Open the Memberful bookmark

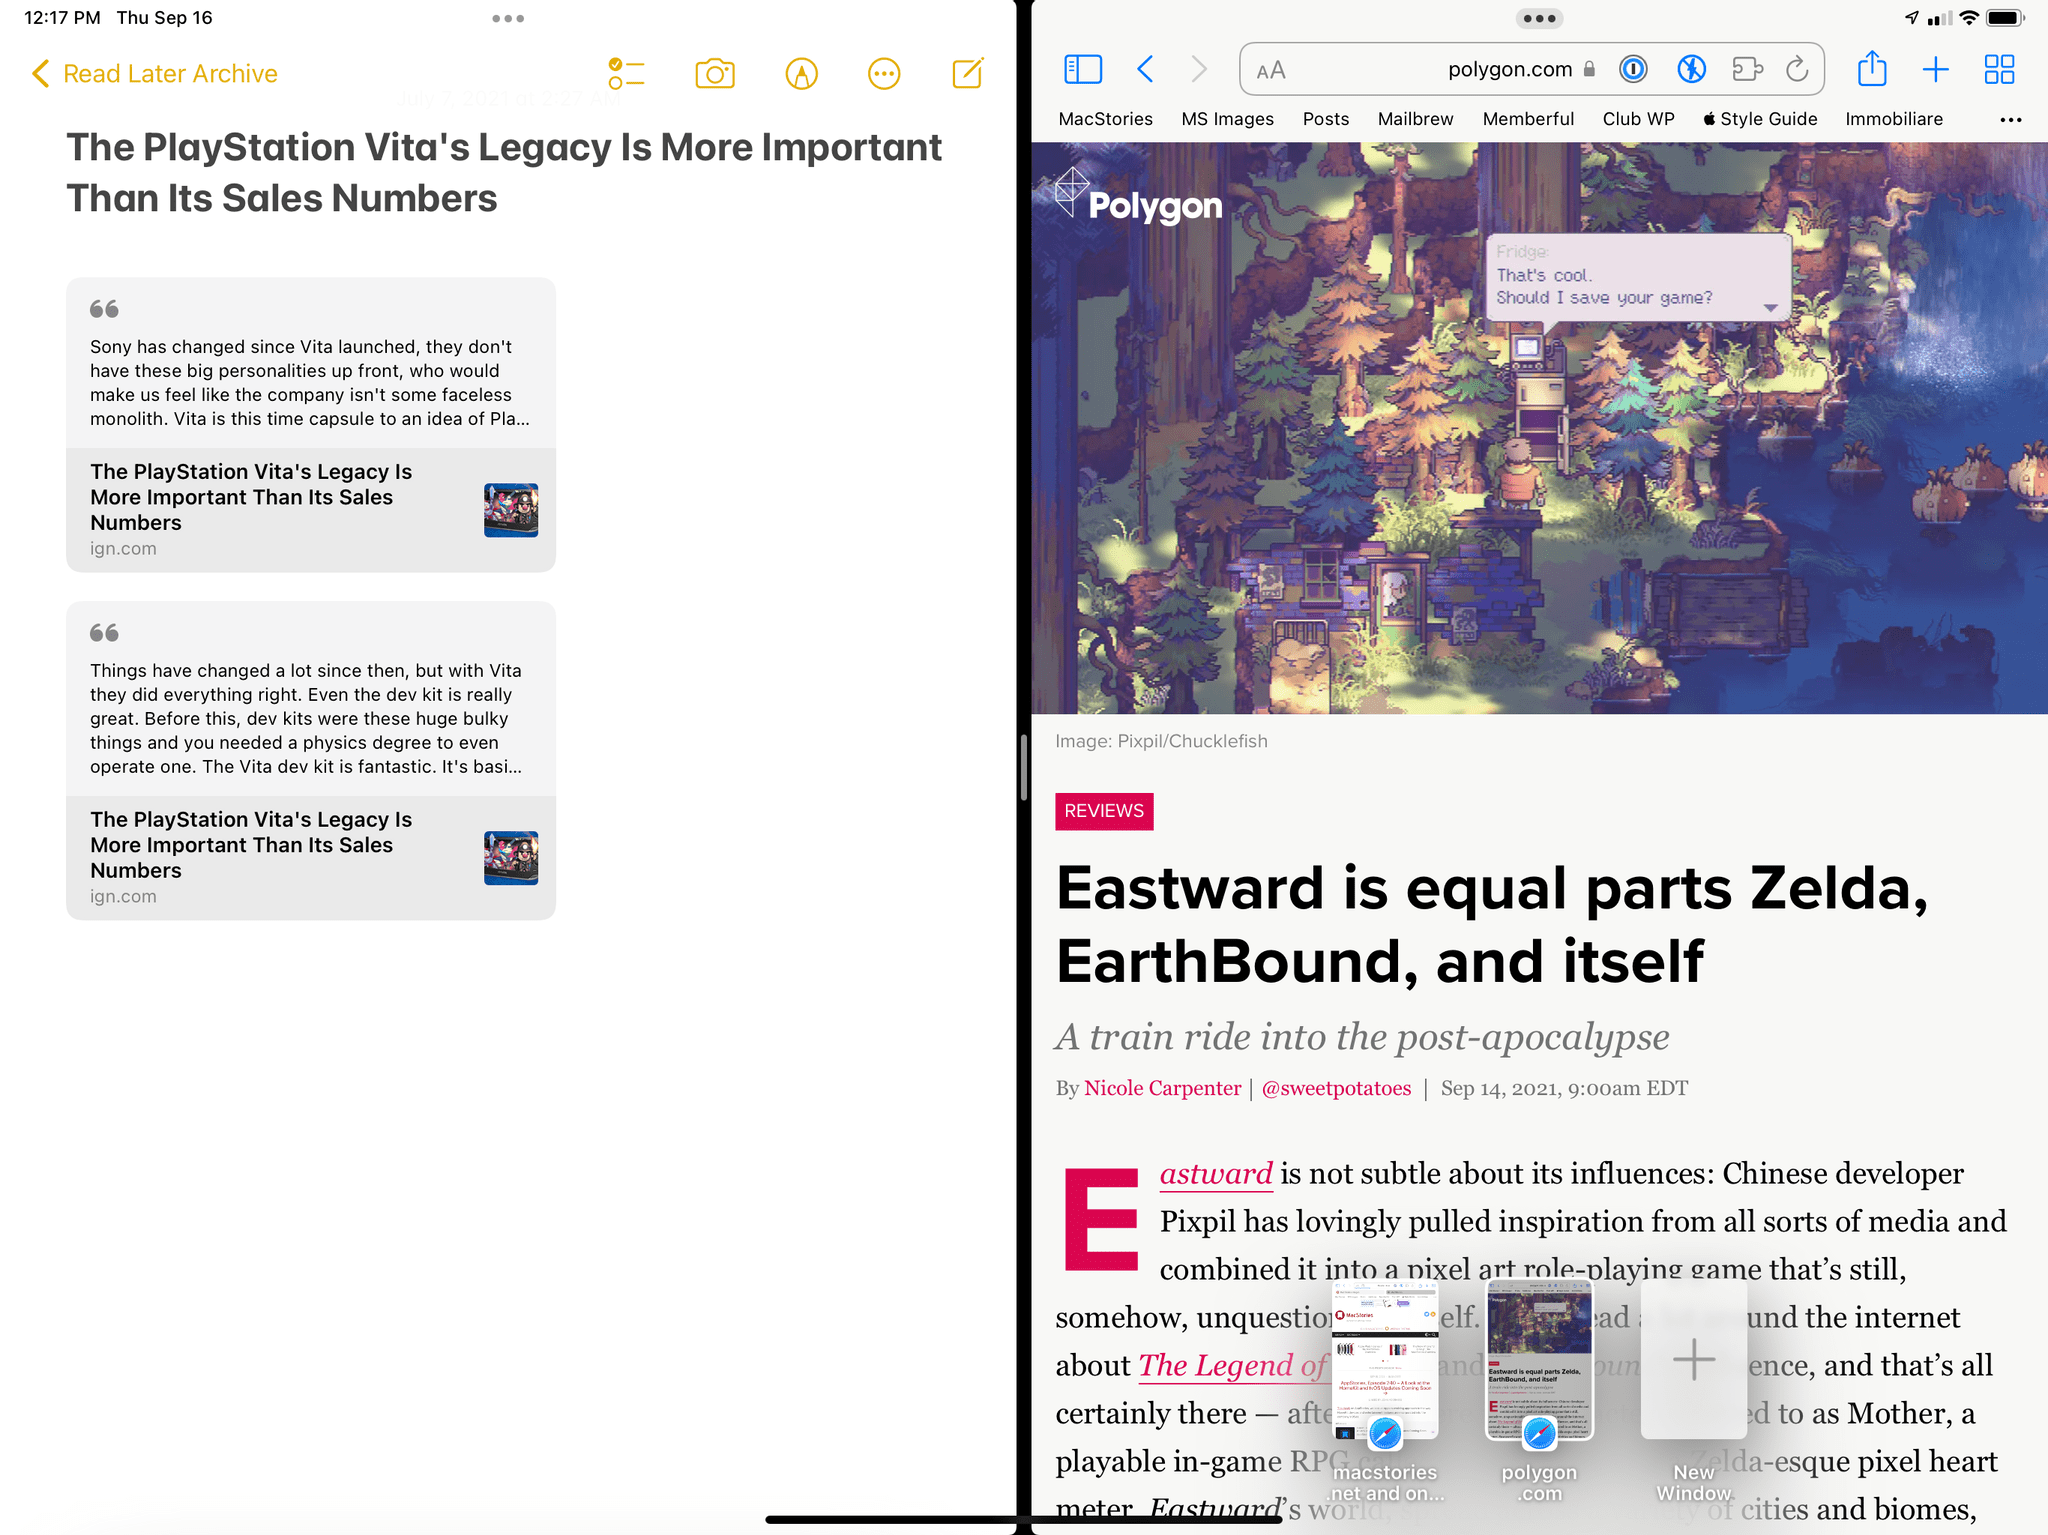tap(1528, 119)
